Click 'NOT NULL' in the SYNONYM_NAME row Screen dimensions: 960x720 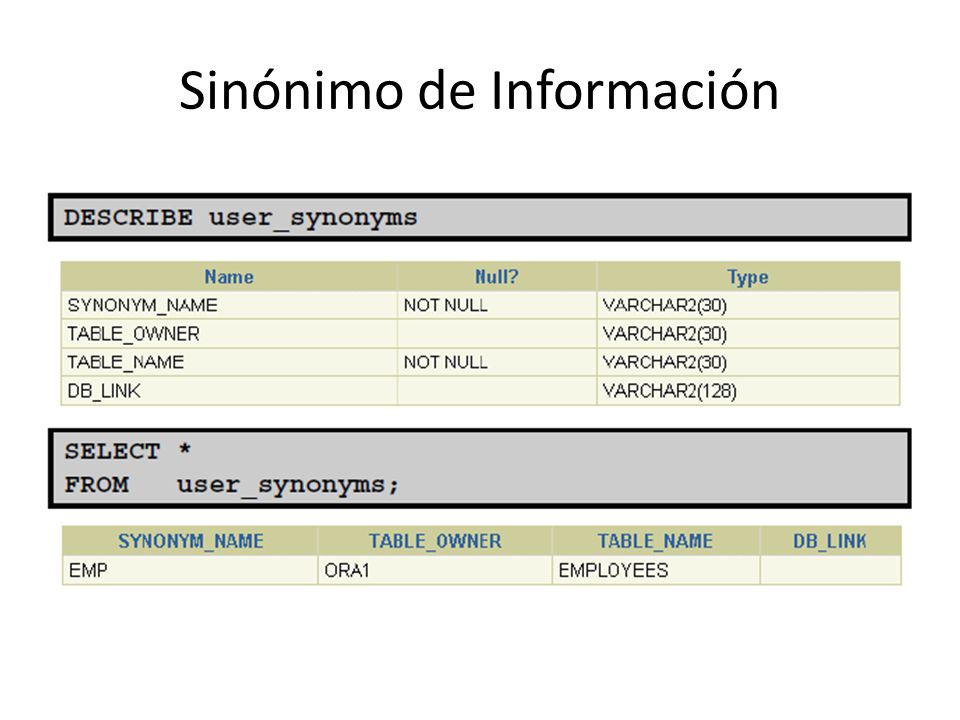click(446, 305)
